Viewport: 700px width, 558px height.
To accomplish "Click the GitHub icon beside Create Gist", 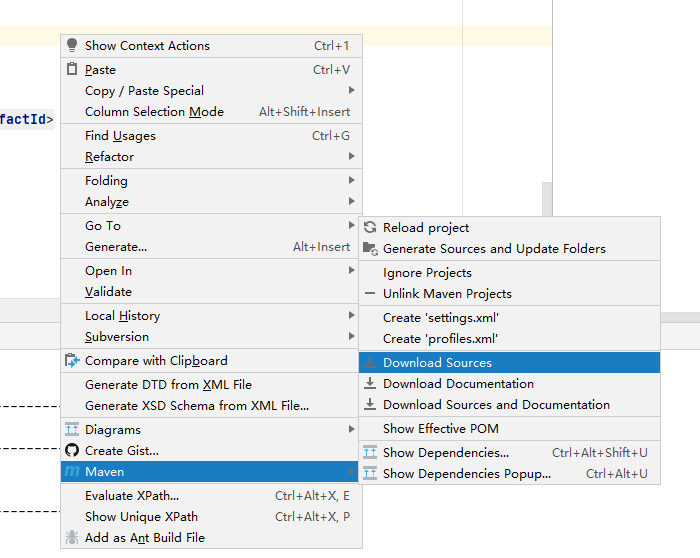I will click(x=71, y=450).
